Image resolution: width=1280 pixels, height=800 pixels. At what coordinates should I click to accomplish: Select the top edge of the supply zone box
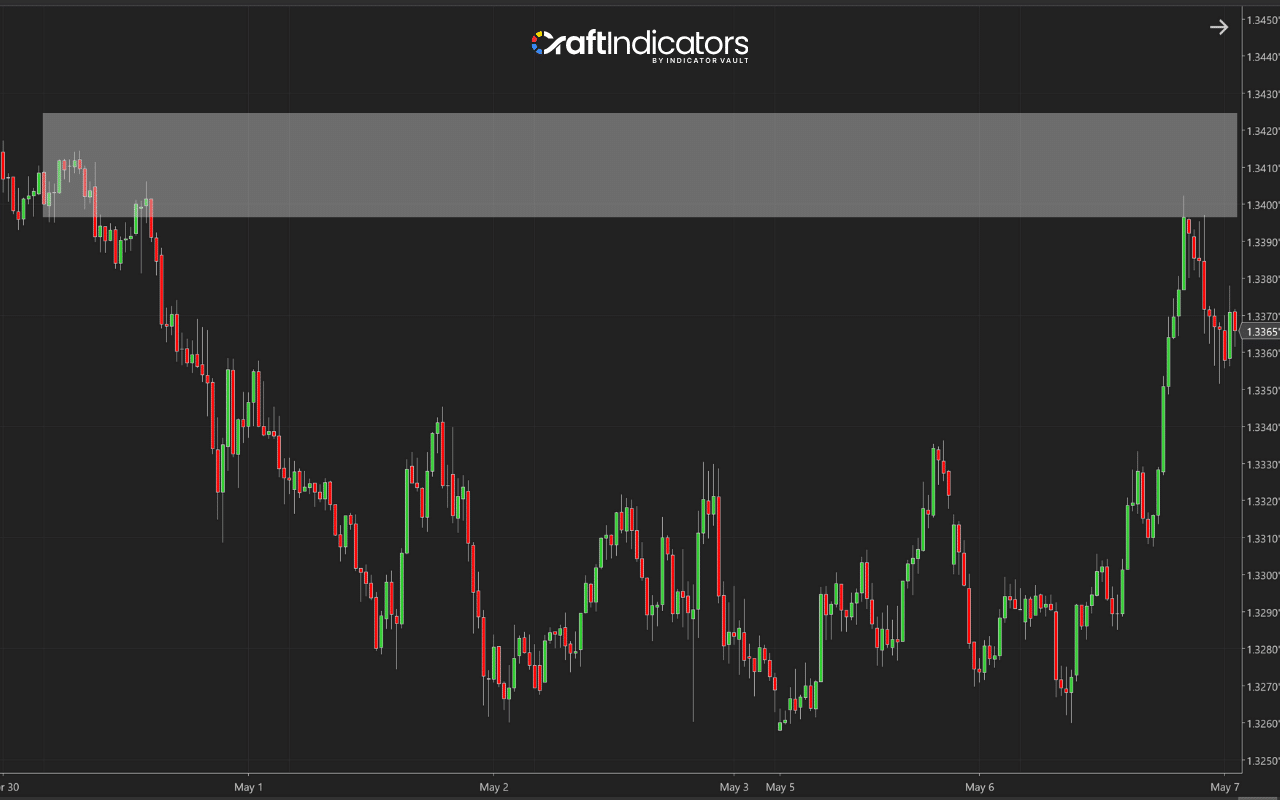pos(640,112)
